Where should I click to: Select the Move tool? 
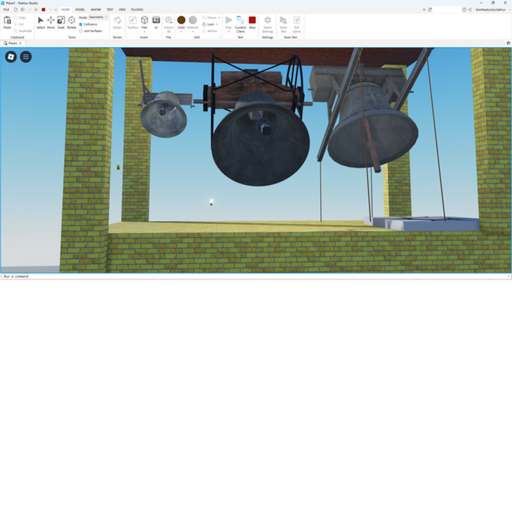51,22
